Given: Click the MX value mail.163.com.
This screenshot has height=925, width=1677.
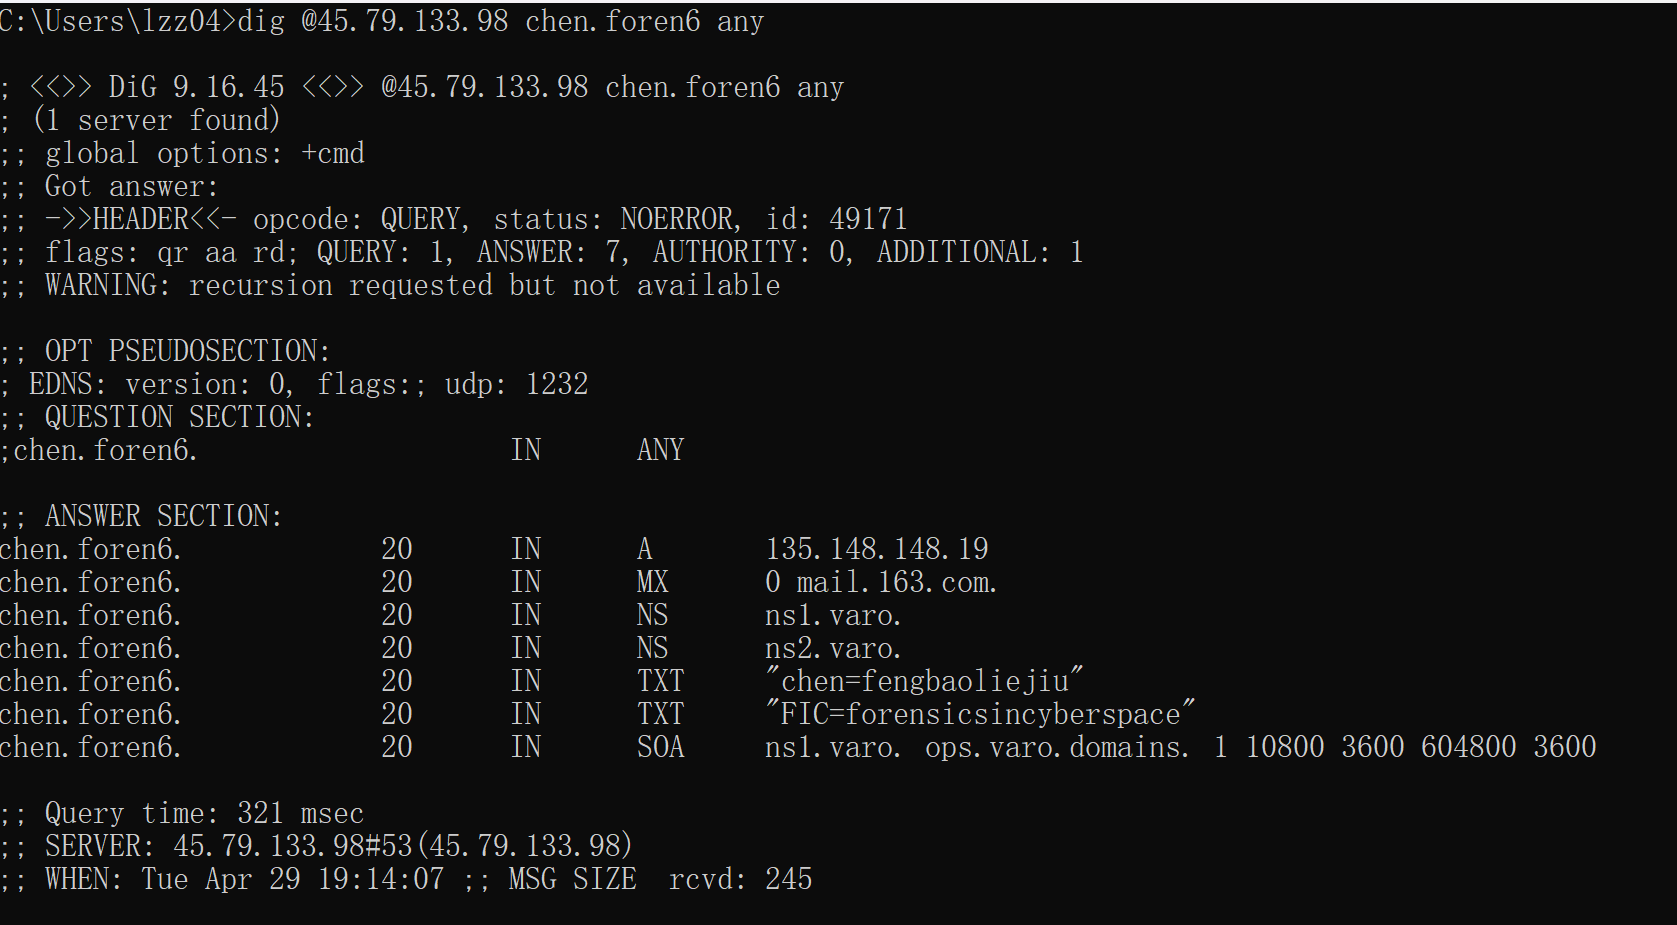Looking at the screenshot, I should tap(896, 582).
